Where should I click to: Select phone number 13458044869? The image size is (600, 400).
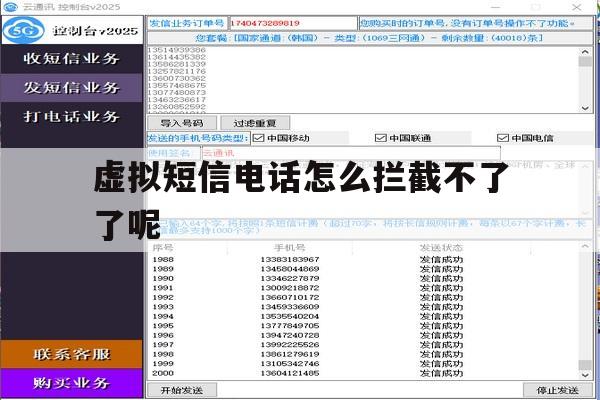pos(290,269)
